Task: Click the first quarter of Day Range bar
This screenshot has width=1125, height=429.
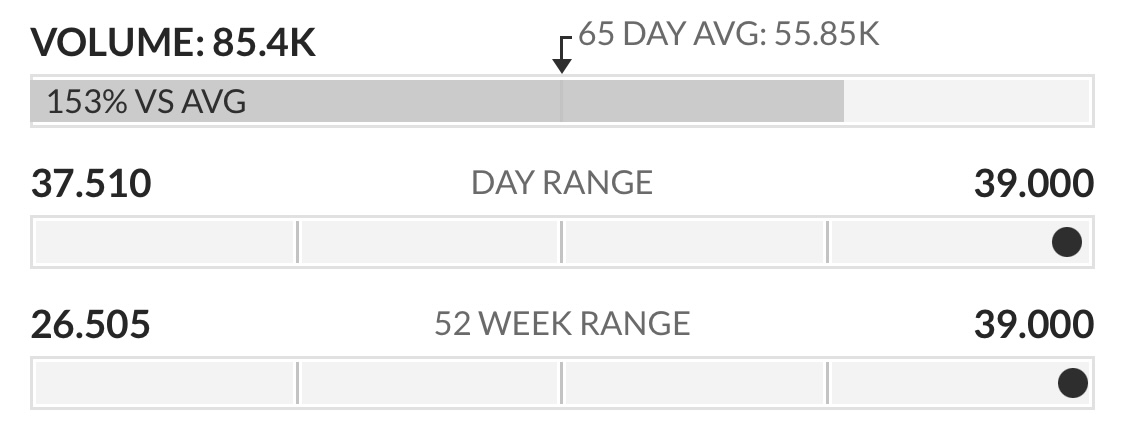Action: pyautogui.click(x=165, y=242)
